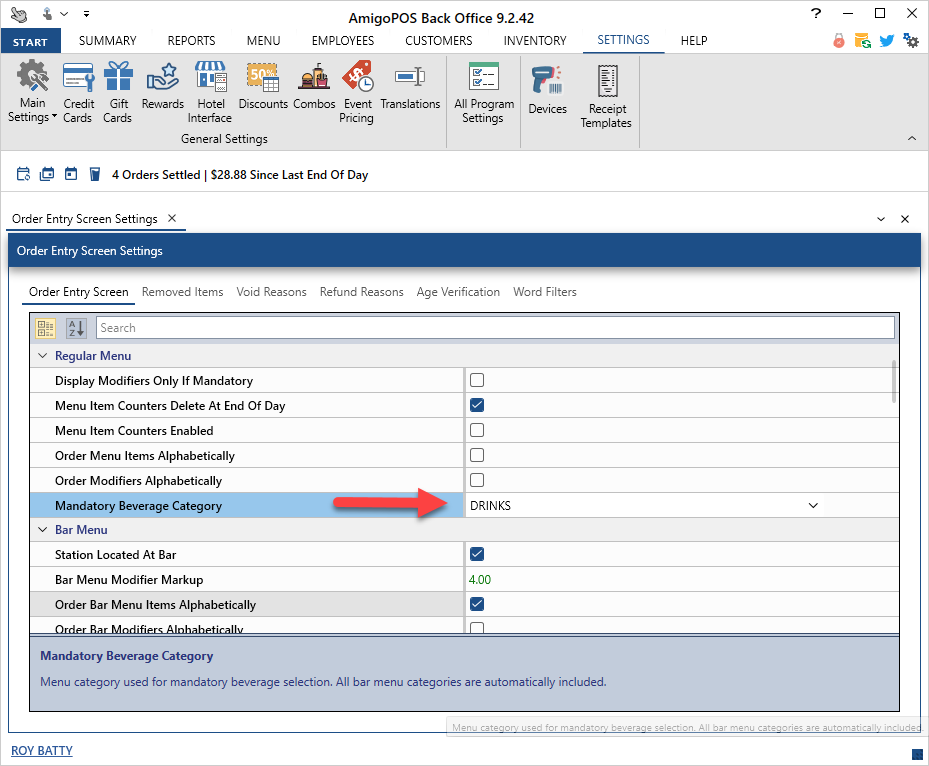
Task: Click the ROY BATTY user link
Action: 42,751
